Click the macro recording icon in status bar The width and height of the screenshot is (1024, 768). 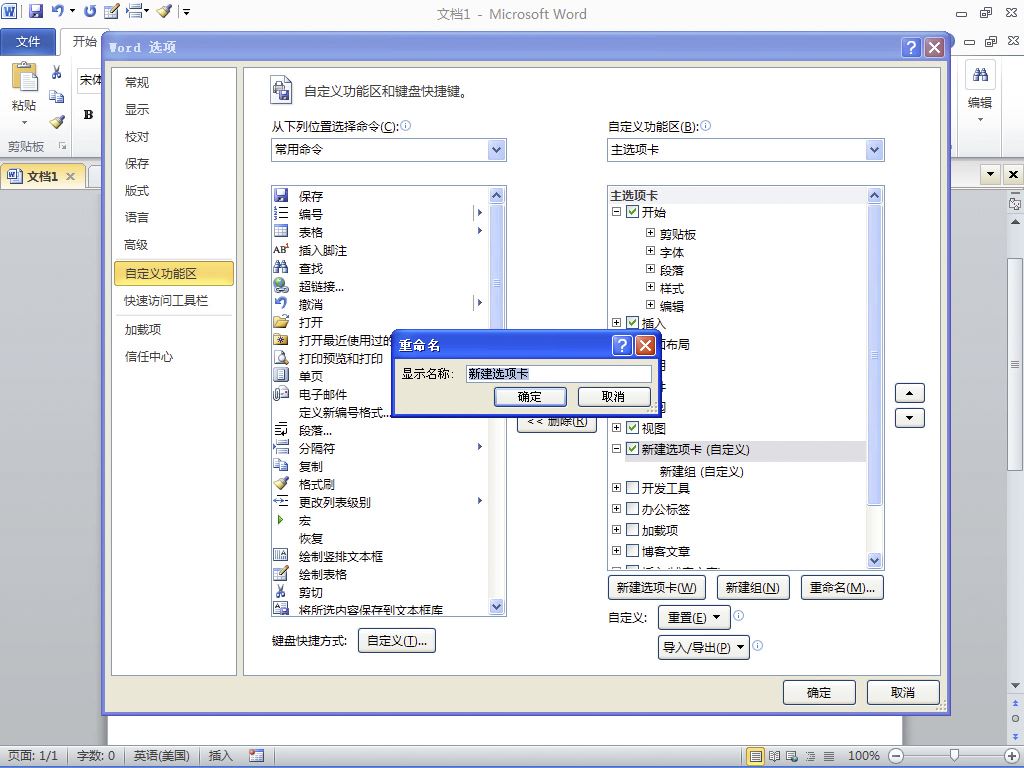coord(257,756)
